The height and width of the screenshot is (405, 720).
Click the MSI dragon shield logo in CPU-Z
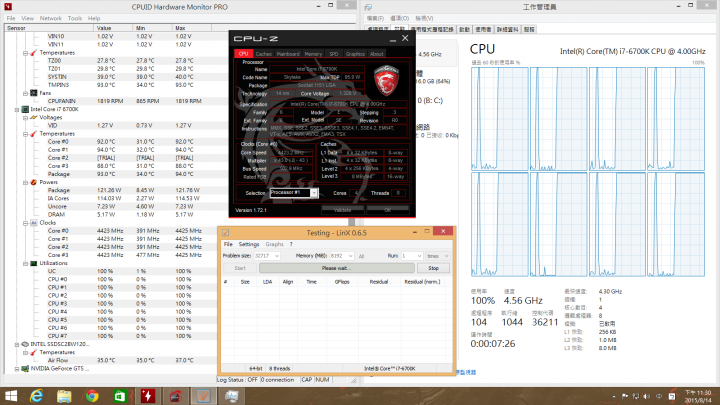click(386, 81)
